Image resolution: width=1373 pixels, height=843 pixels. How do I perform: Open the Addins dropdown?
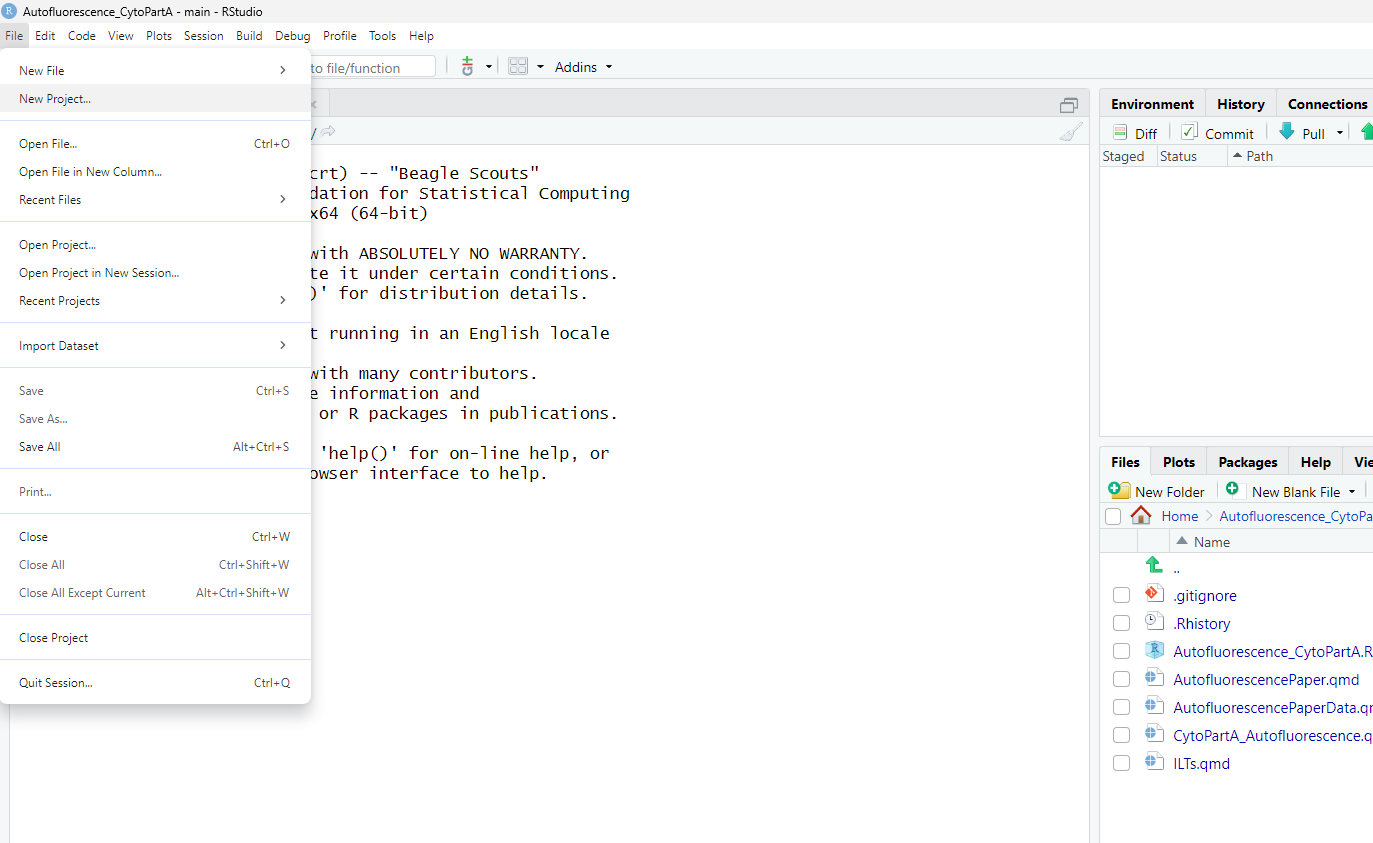(x=583, y=67)
